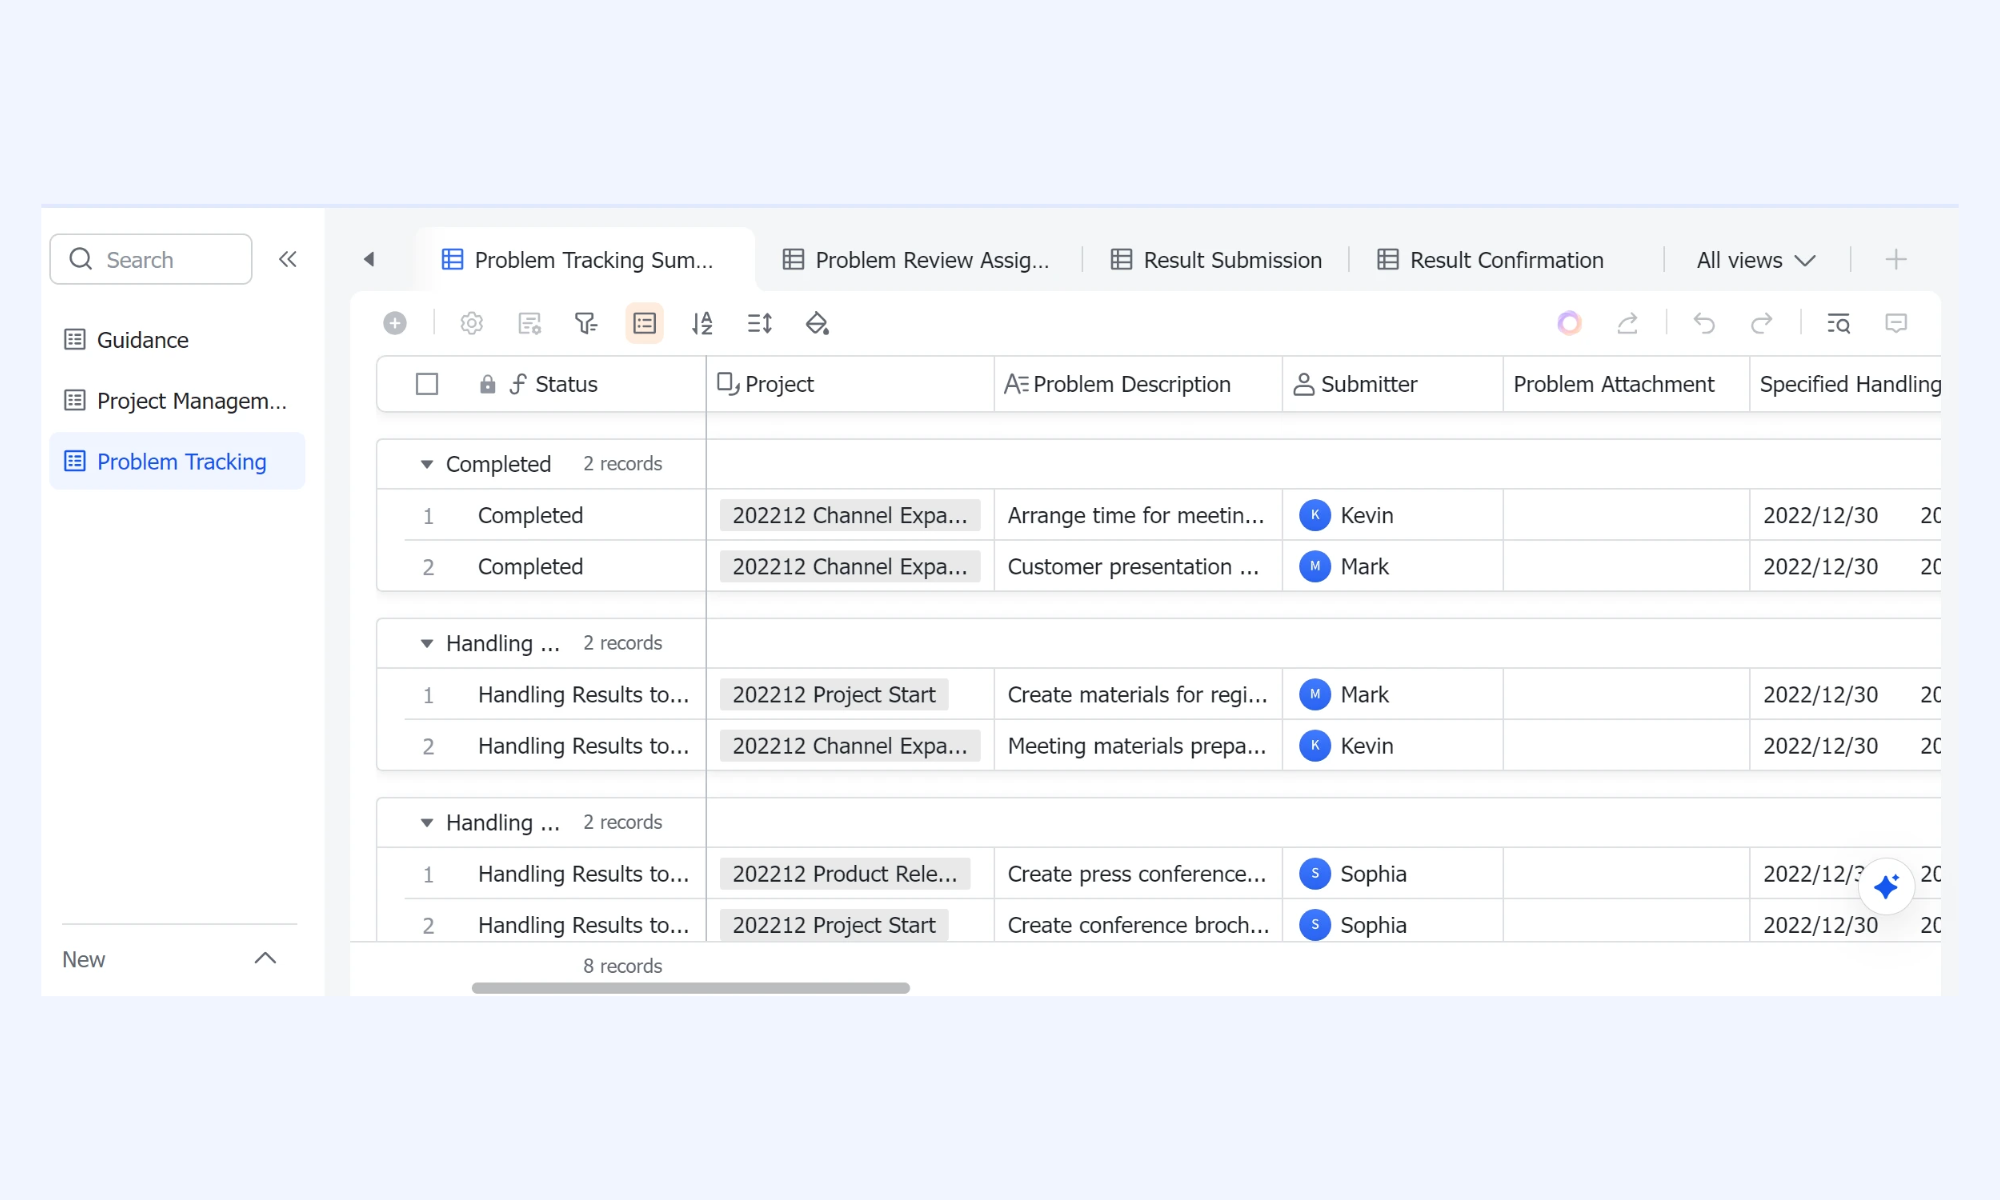The height and width of the screenshot is (1200, 2000).
Task: Open the comments speech bubble icon
Action: point(1896,323)
